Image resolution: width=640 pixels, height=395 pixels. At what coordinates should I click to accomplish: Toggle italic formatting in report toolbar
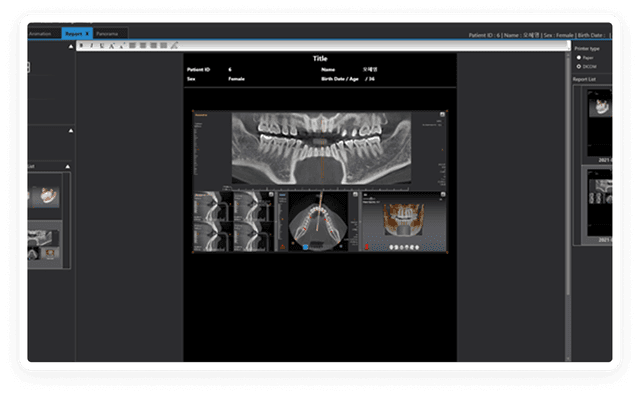pos(91,45)
